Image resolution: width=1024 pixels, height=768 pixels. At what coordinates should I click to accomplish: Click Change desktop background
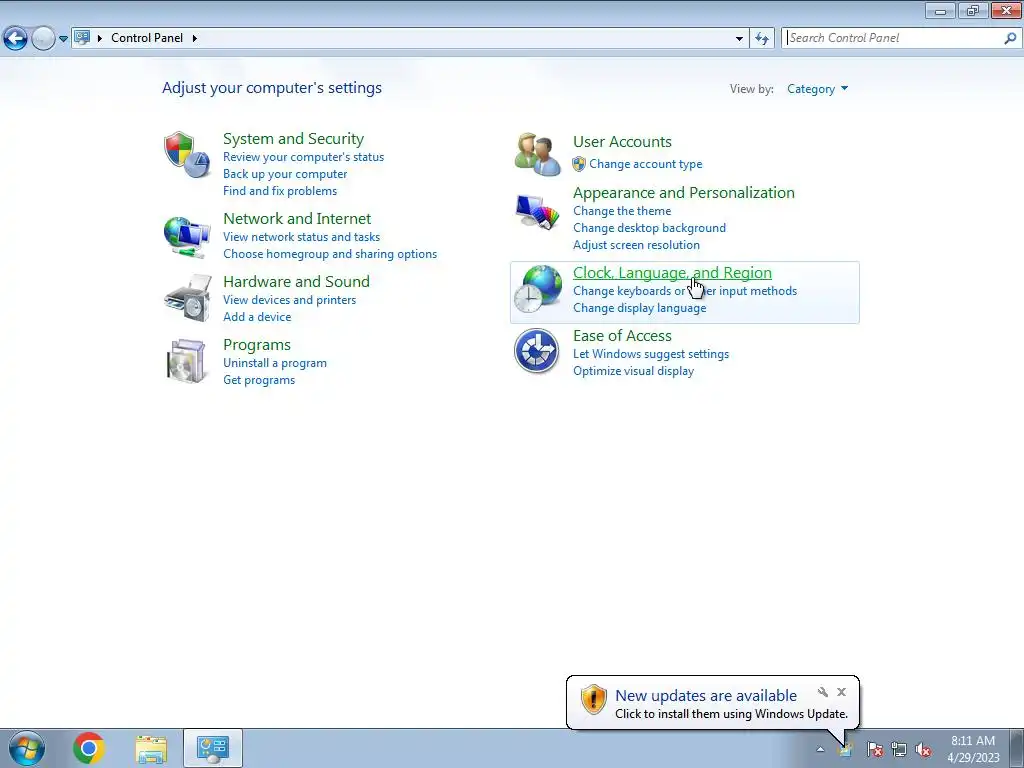[x=649, y=228]
